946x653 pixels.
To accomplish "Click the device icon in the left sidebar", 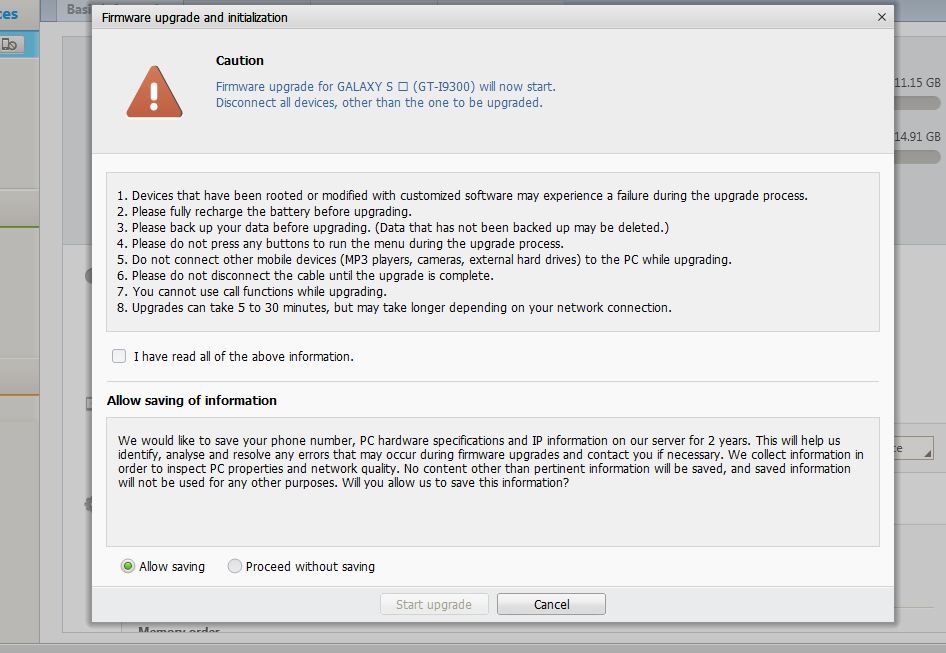I will pos(10,44).
